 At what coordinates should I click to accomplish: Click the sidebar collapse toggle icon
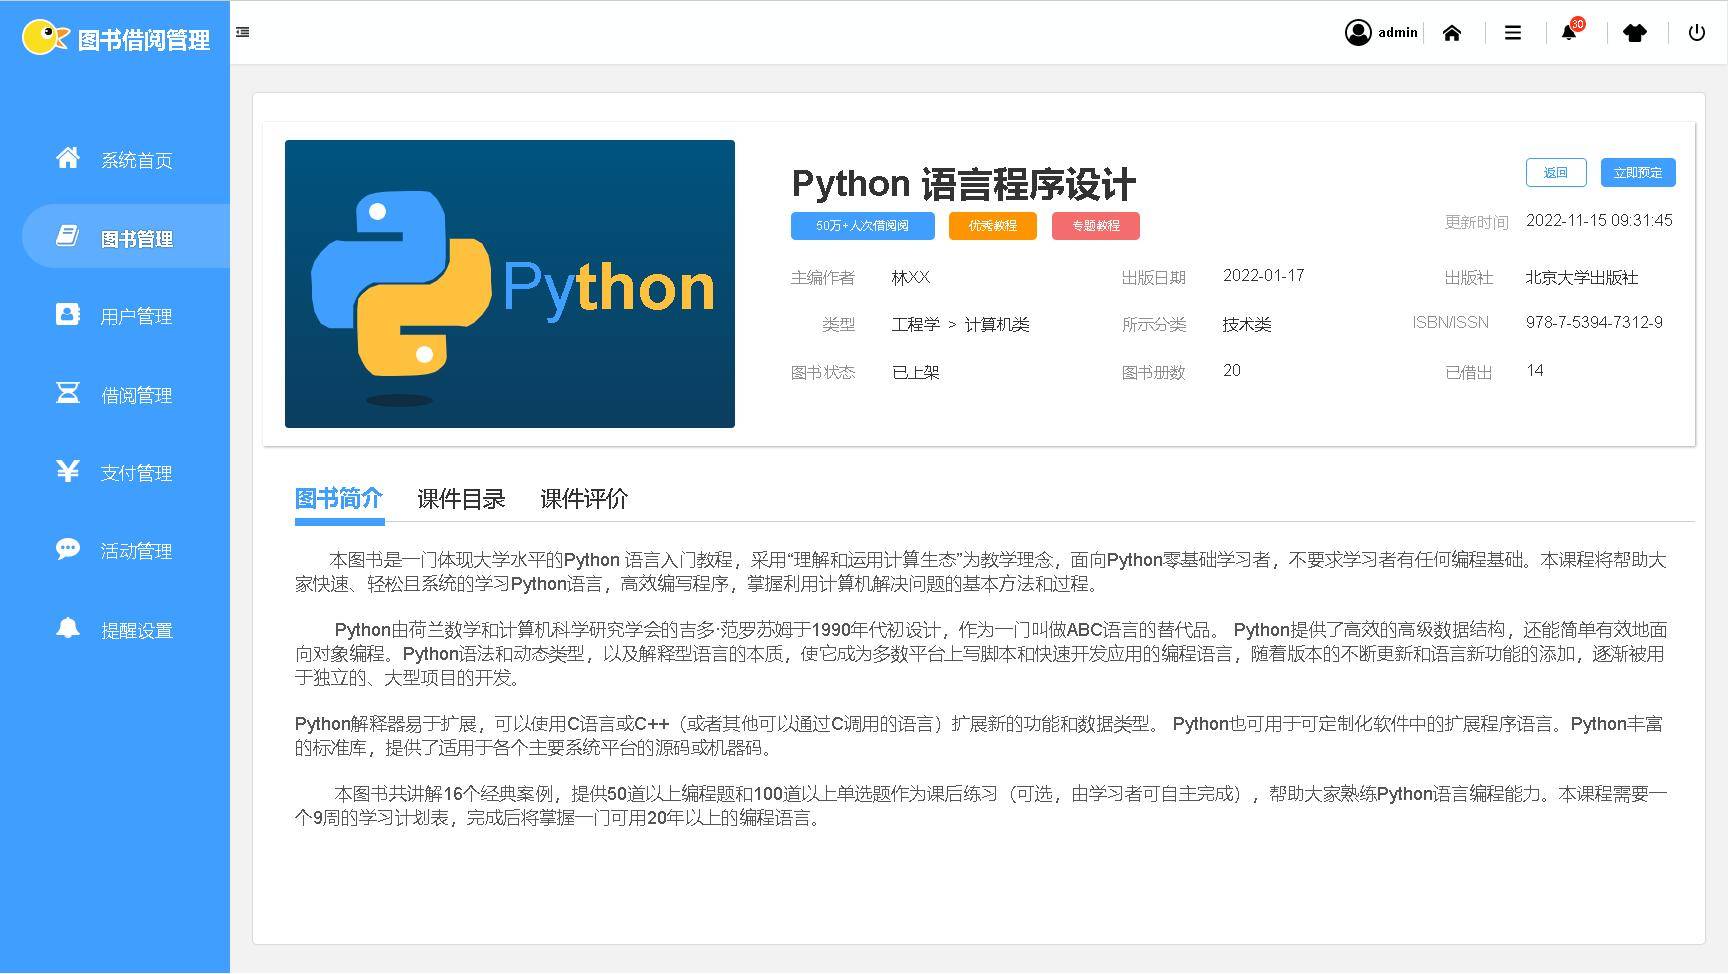(242, 32)
